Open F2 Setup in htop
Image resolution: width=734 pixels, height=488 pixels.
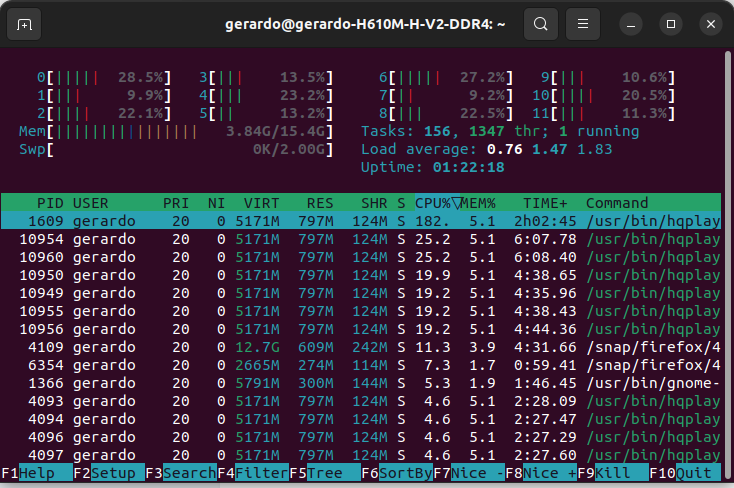(108, 473)
